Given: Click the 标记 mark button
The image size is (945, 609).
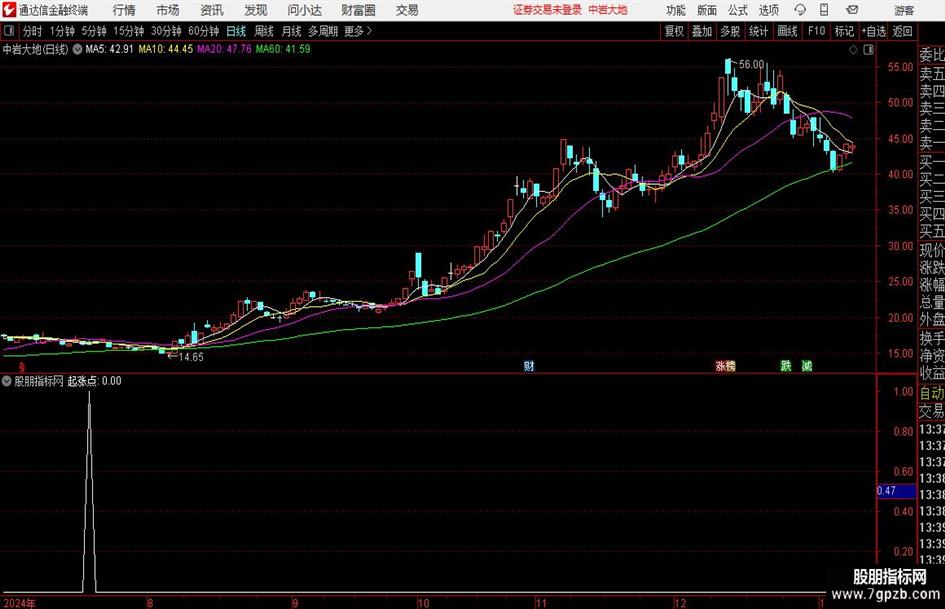Looking at the screenshot, I should pyautogui.click(x=844, y=31).
